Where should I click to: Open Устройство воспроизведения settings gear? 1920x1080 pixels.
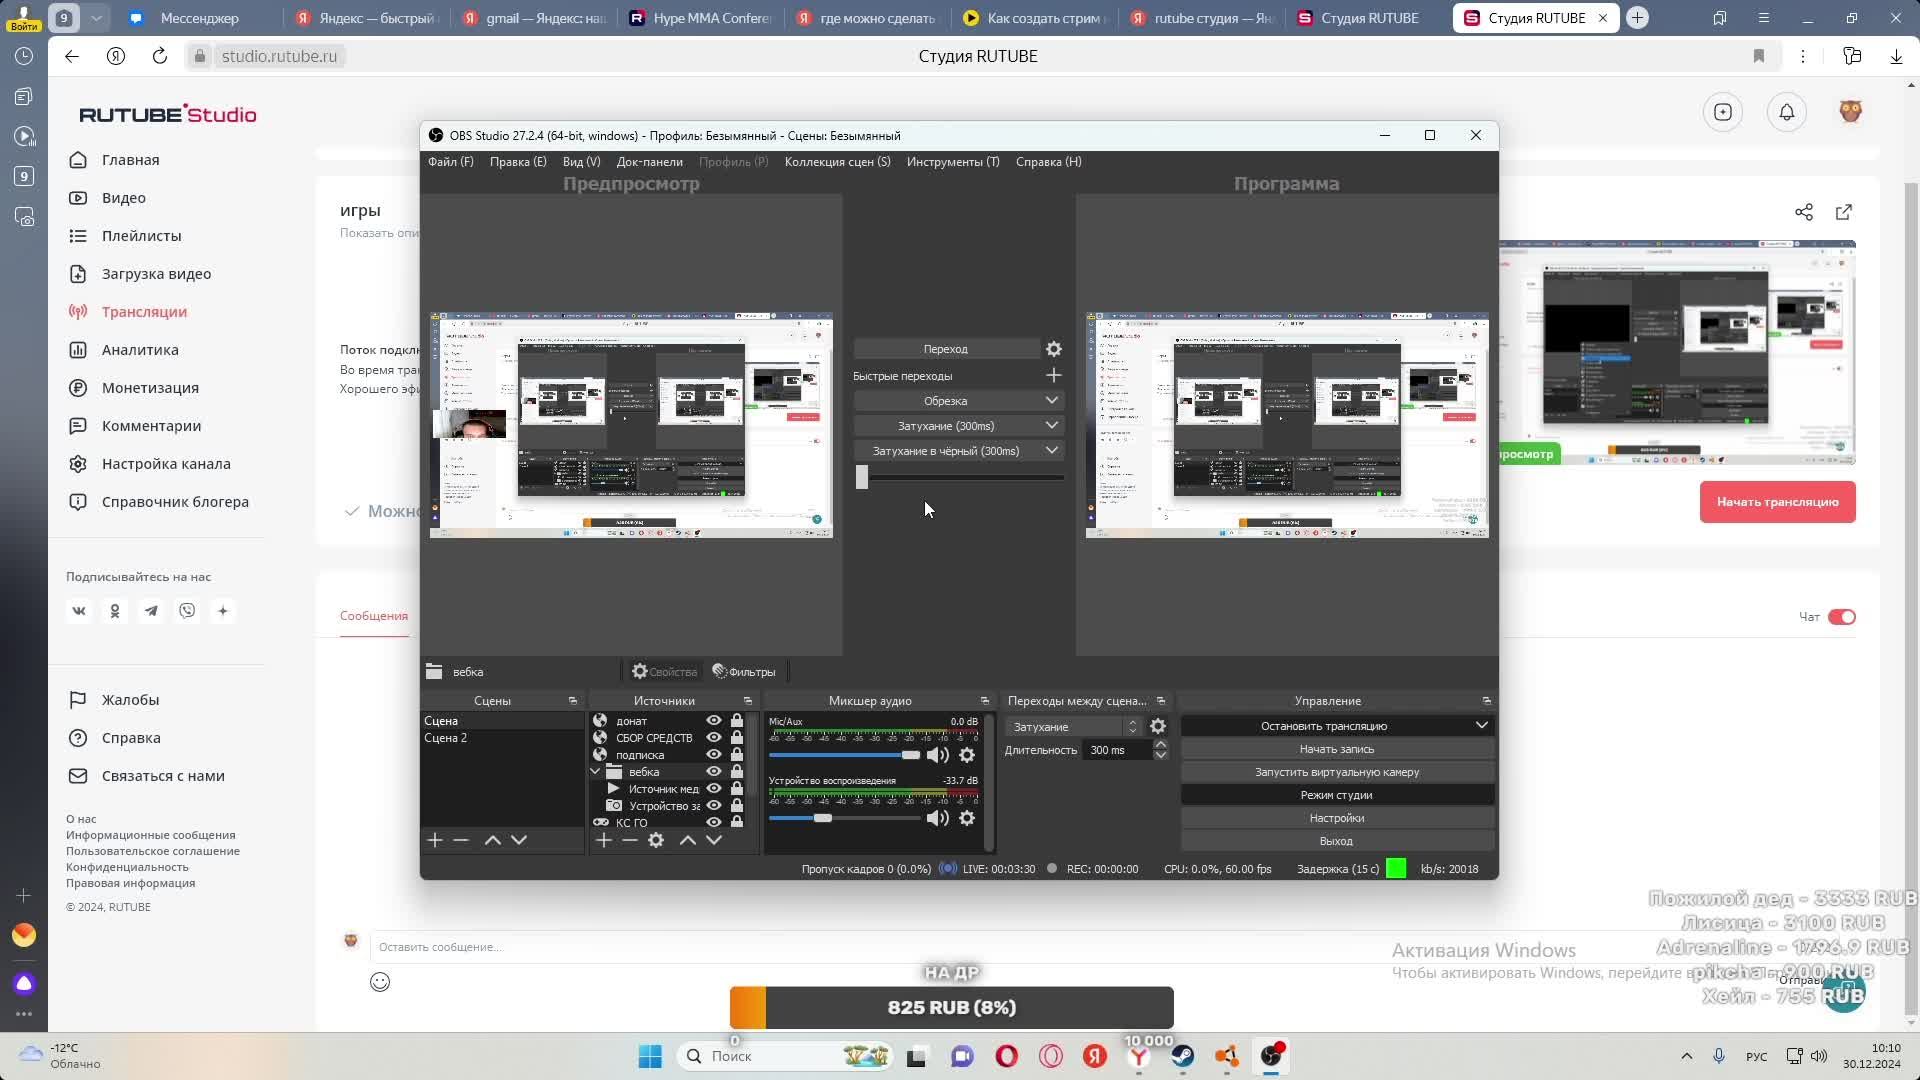[967, 818]
